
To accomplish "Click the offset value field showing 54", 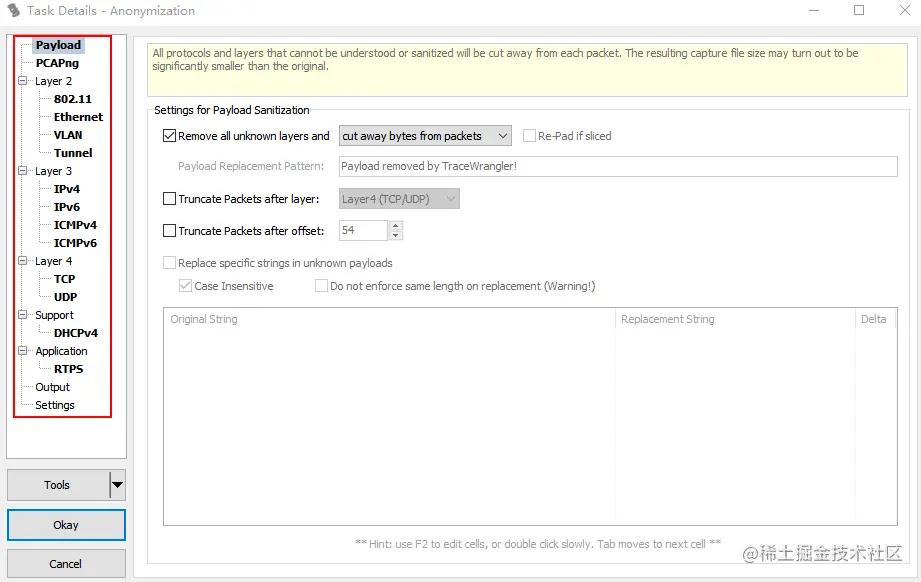I will click(x=363, y=230).
